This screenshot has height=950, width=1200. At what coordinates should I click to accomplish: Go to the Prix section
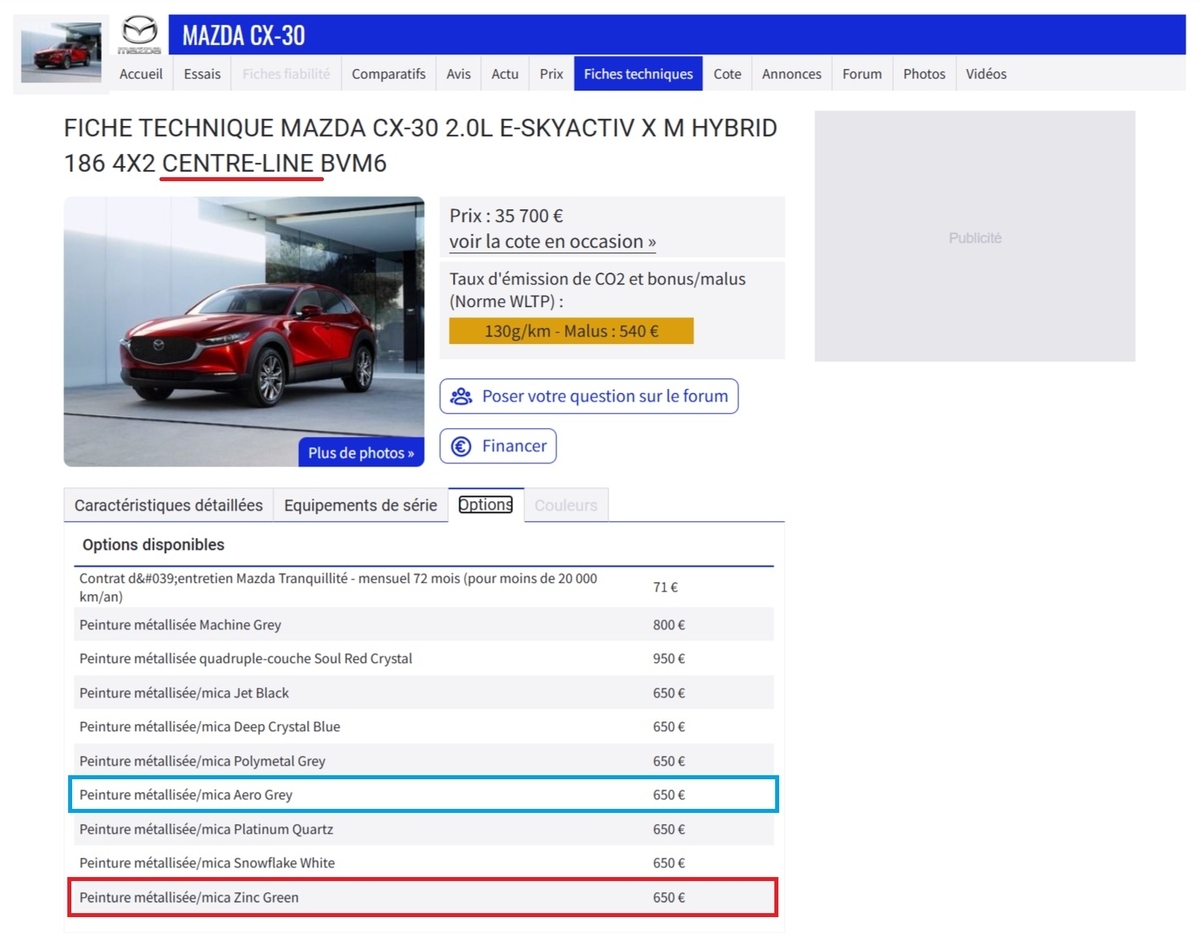coord(551,74)
